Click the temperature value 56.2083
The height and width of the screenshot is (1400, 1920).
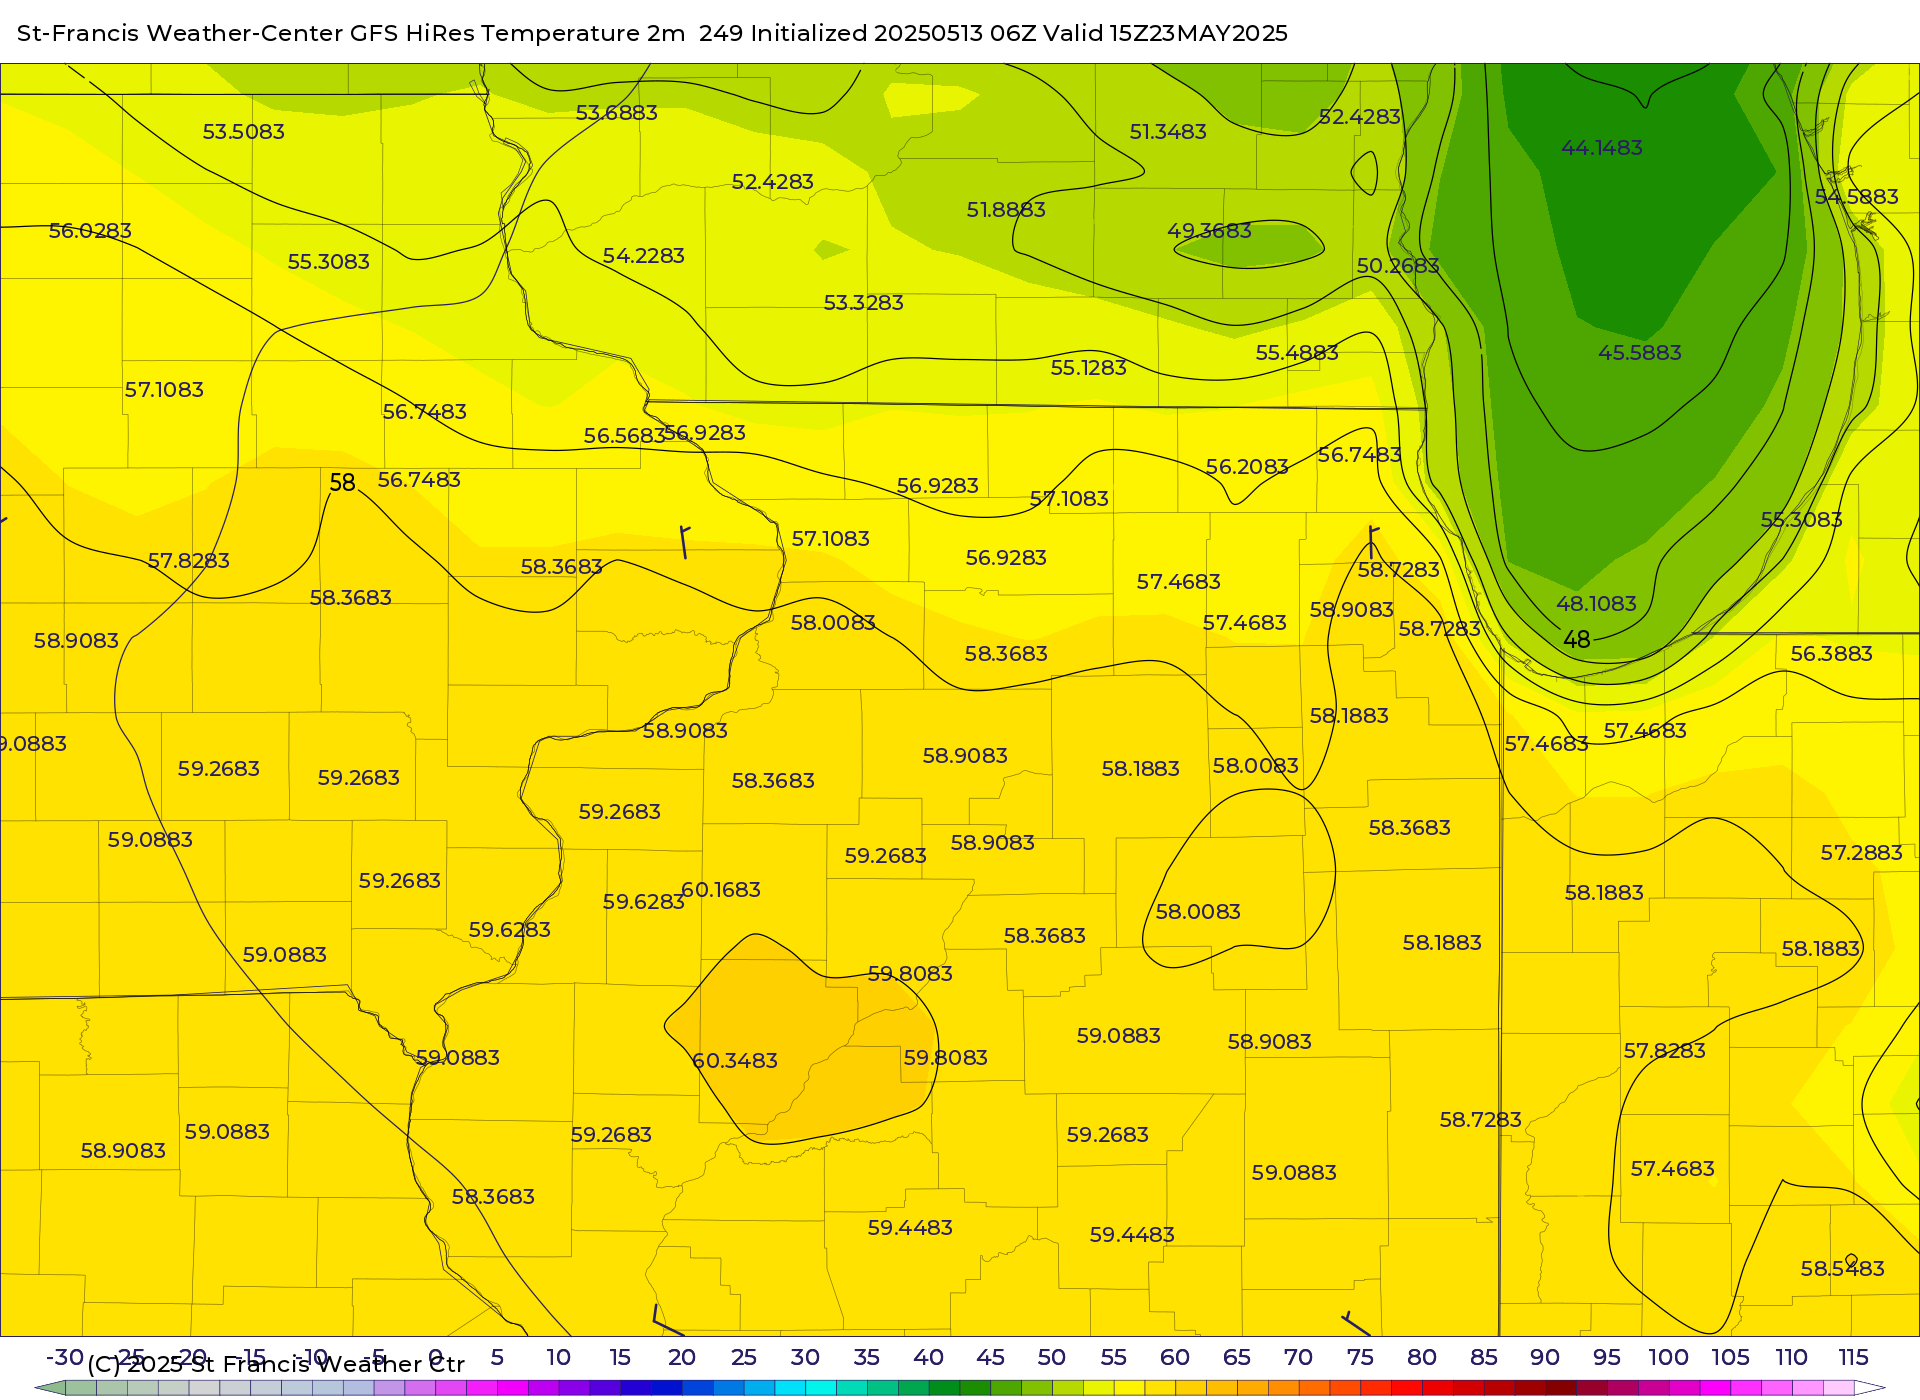click(1246, 467)
